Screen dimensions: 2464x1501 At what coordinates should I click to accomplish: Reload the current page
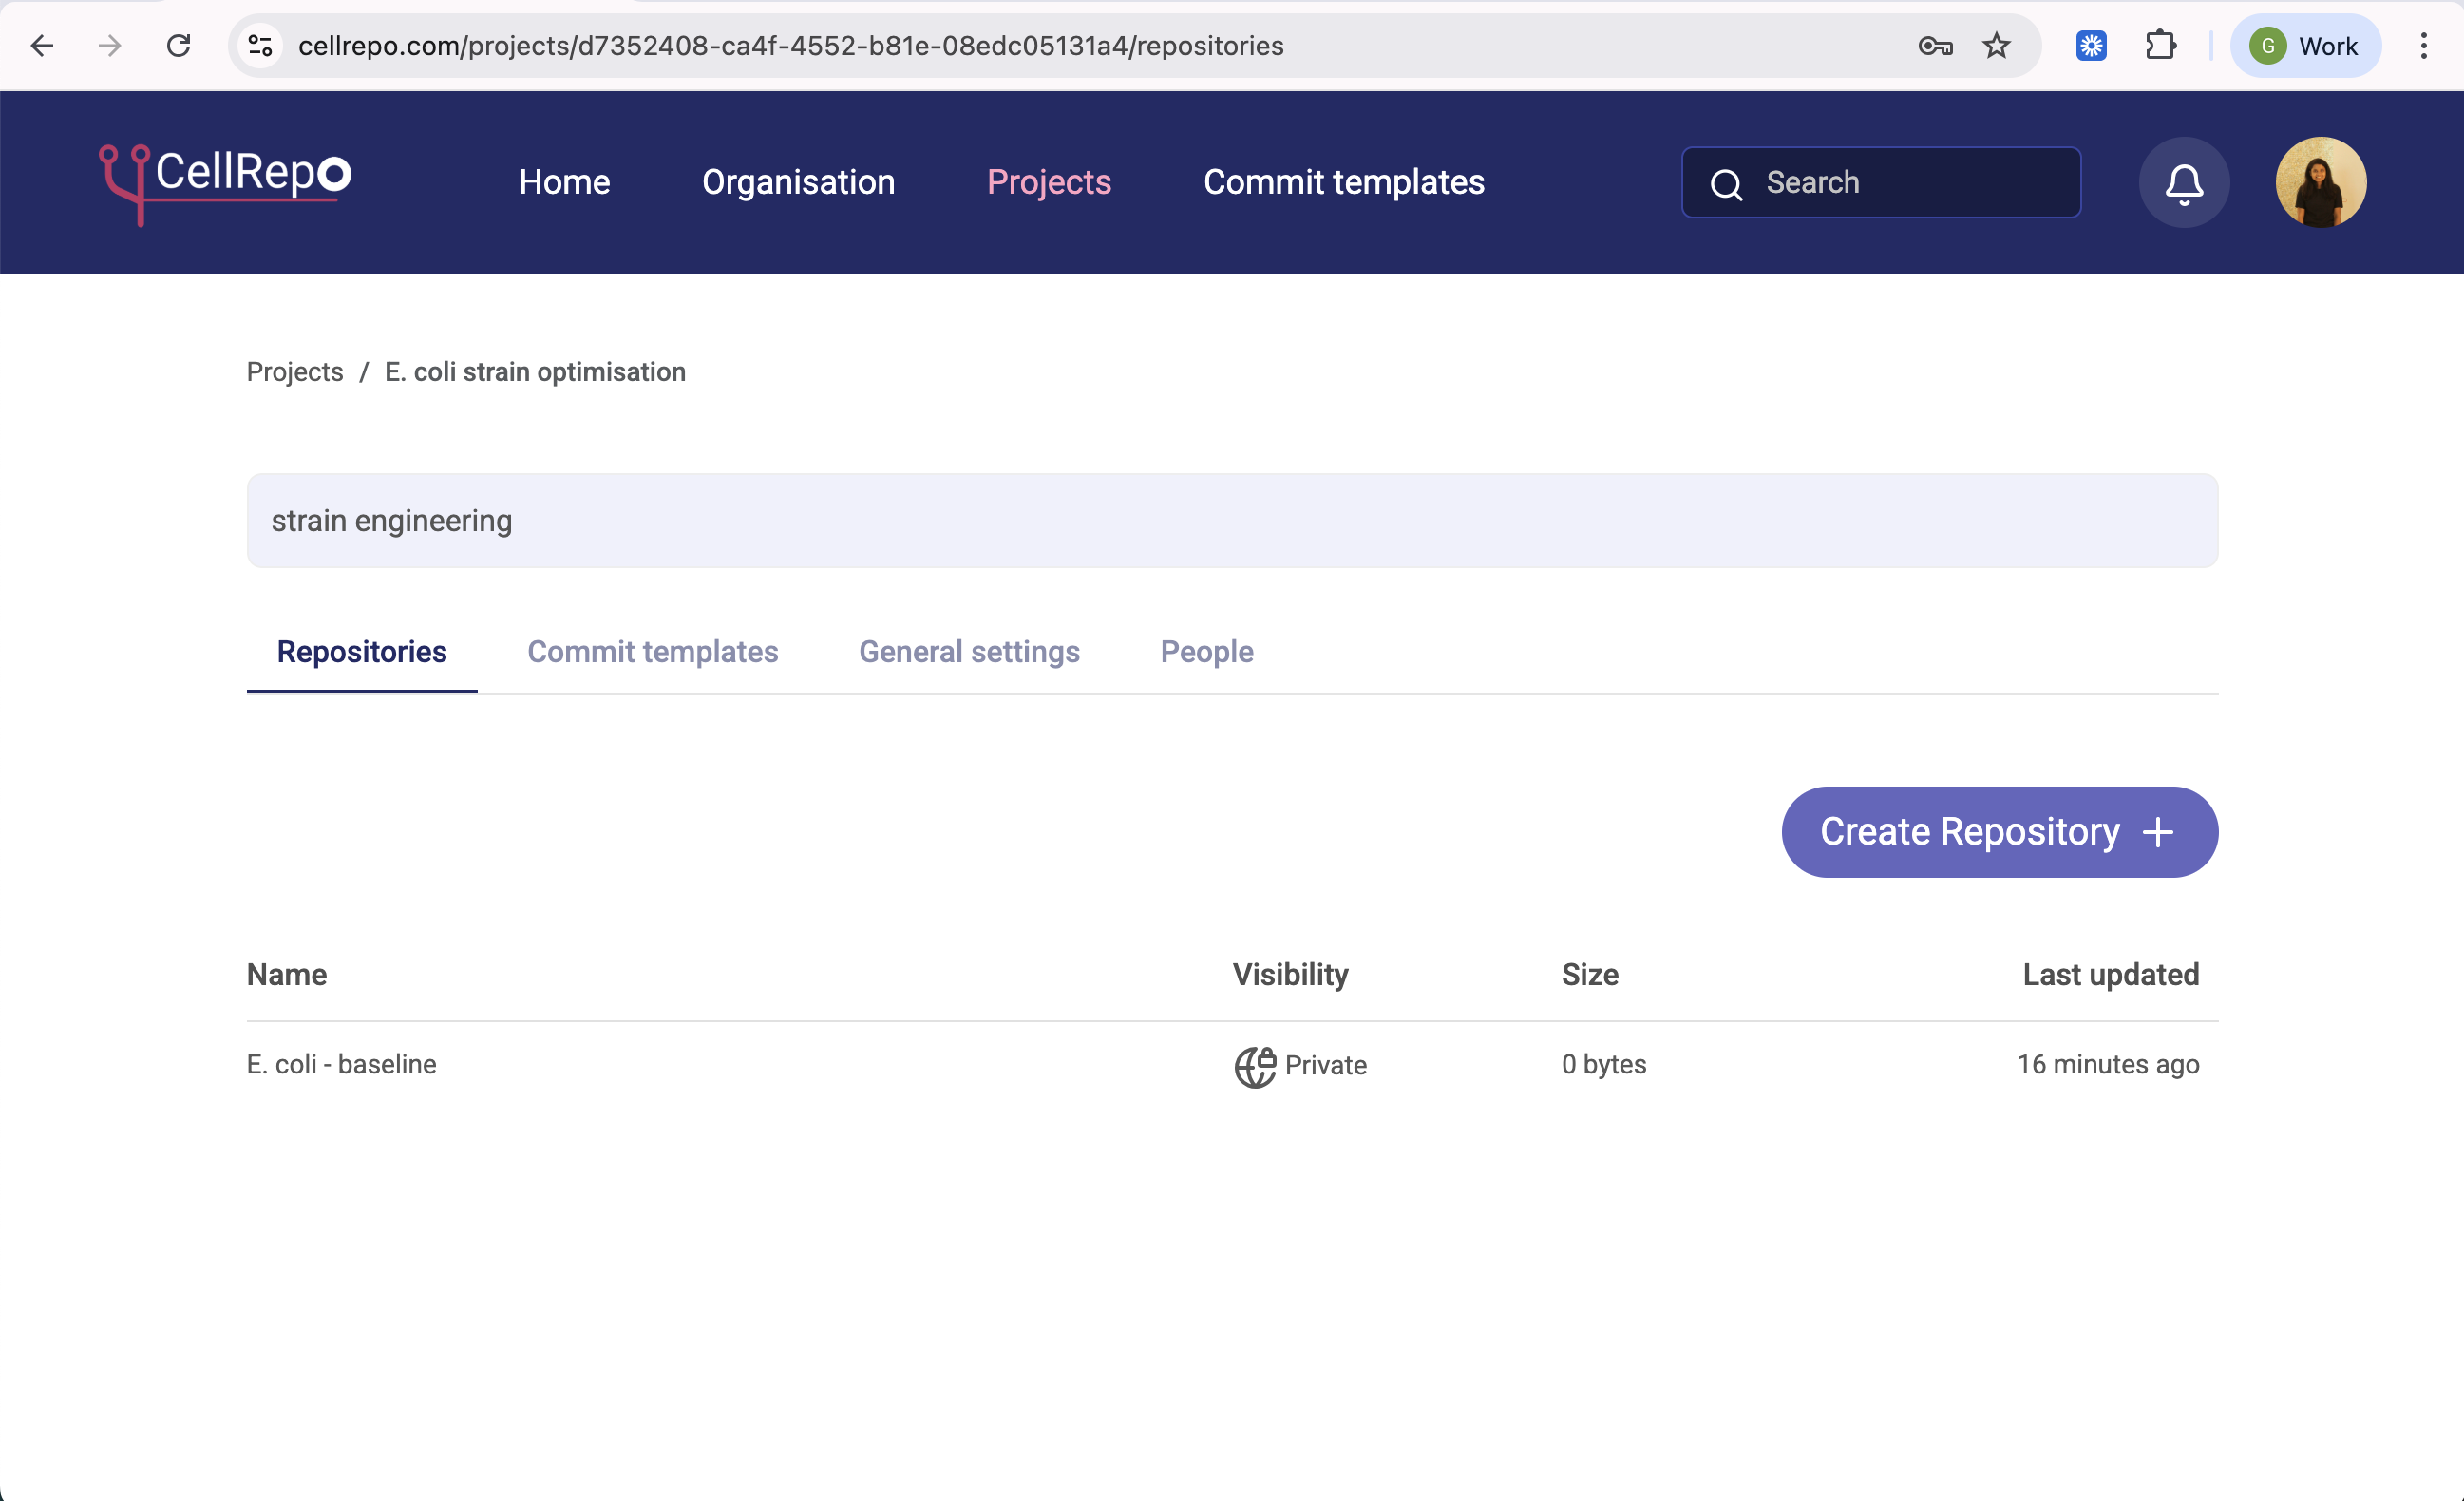pyautogui.click(x=179, y=45)
